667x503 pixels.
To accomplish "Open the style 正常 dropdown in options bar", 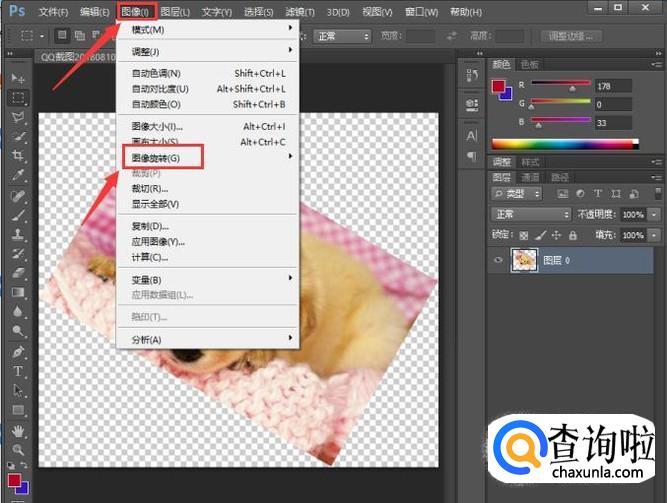I will (342, 37).
